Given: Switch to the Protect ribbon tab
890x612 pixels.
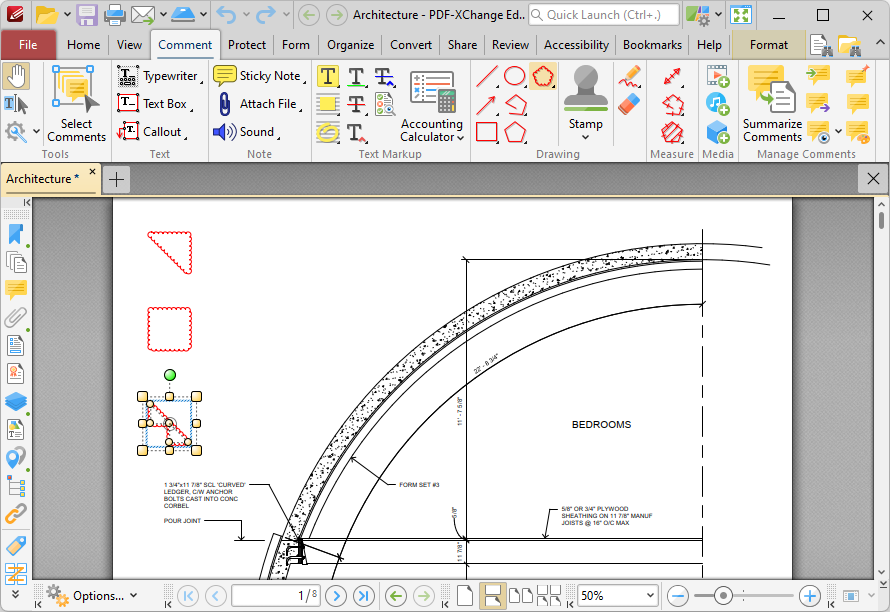Looking at the screenshot, I should (x=246, y=45).
